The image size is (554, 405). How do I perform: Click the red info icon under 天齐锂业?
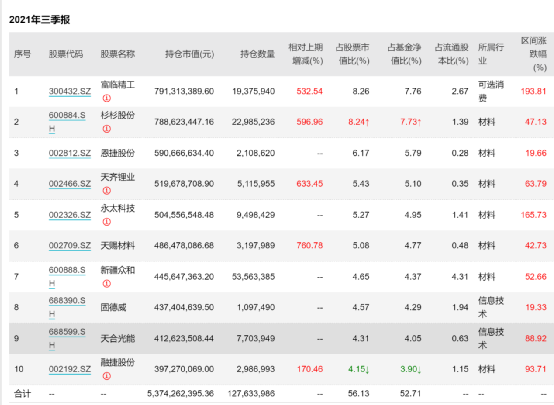[106, 191]
